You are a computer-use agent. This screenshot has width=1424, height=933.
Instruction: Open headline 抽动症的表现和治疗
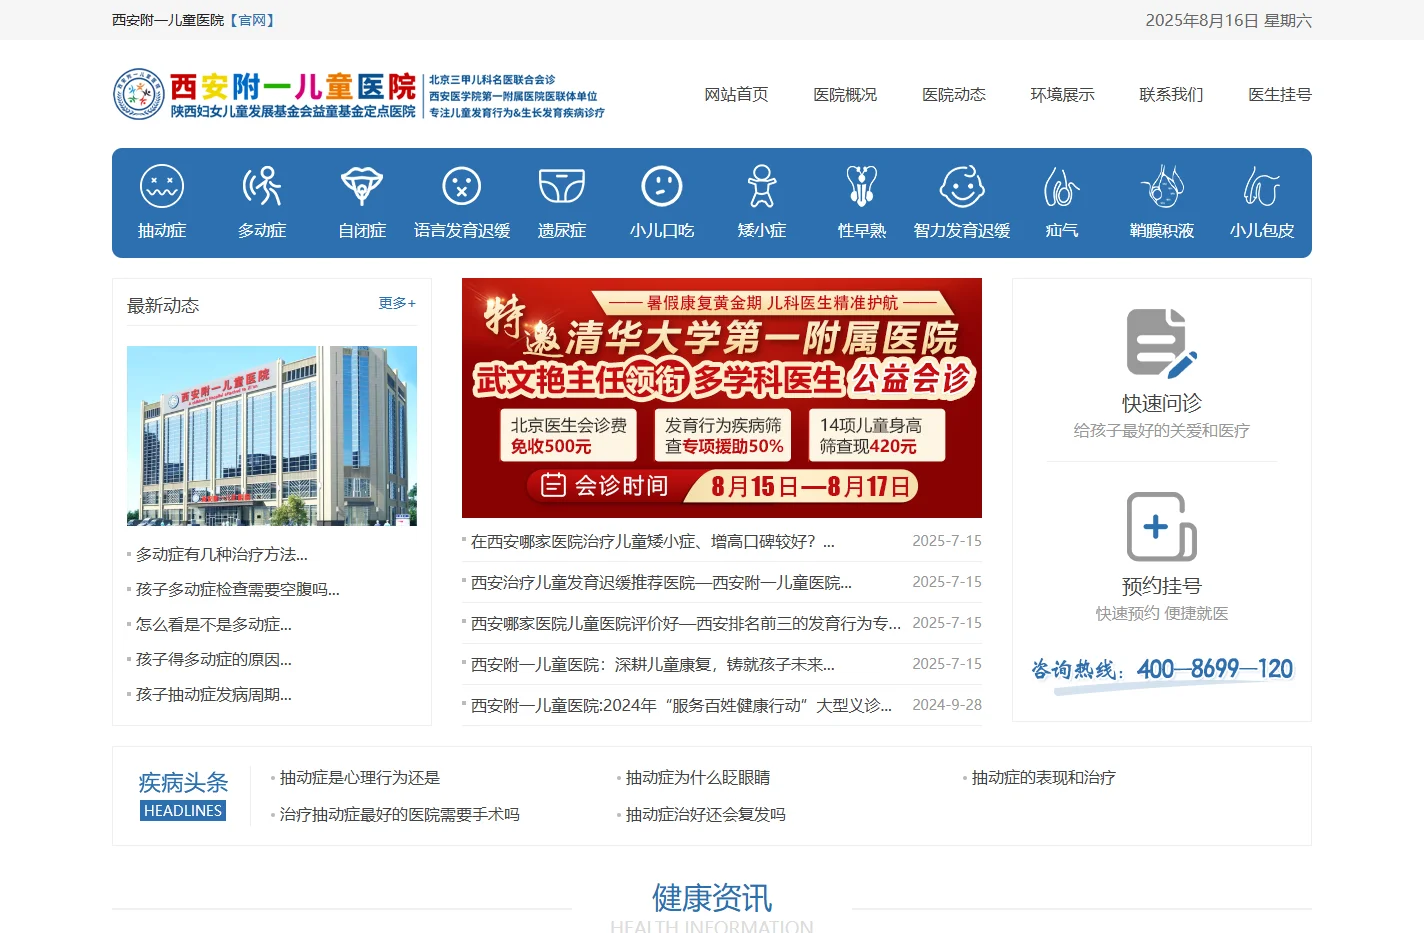1043,777
